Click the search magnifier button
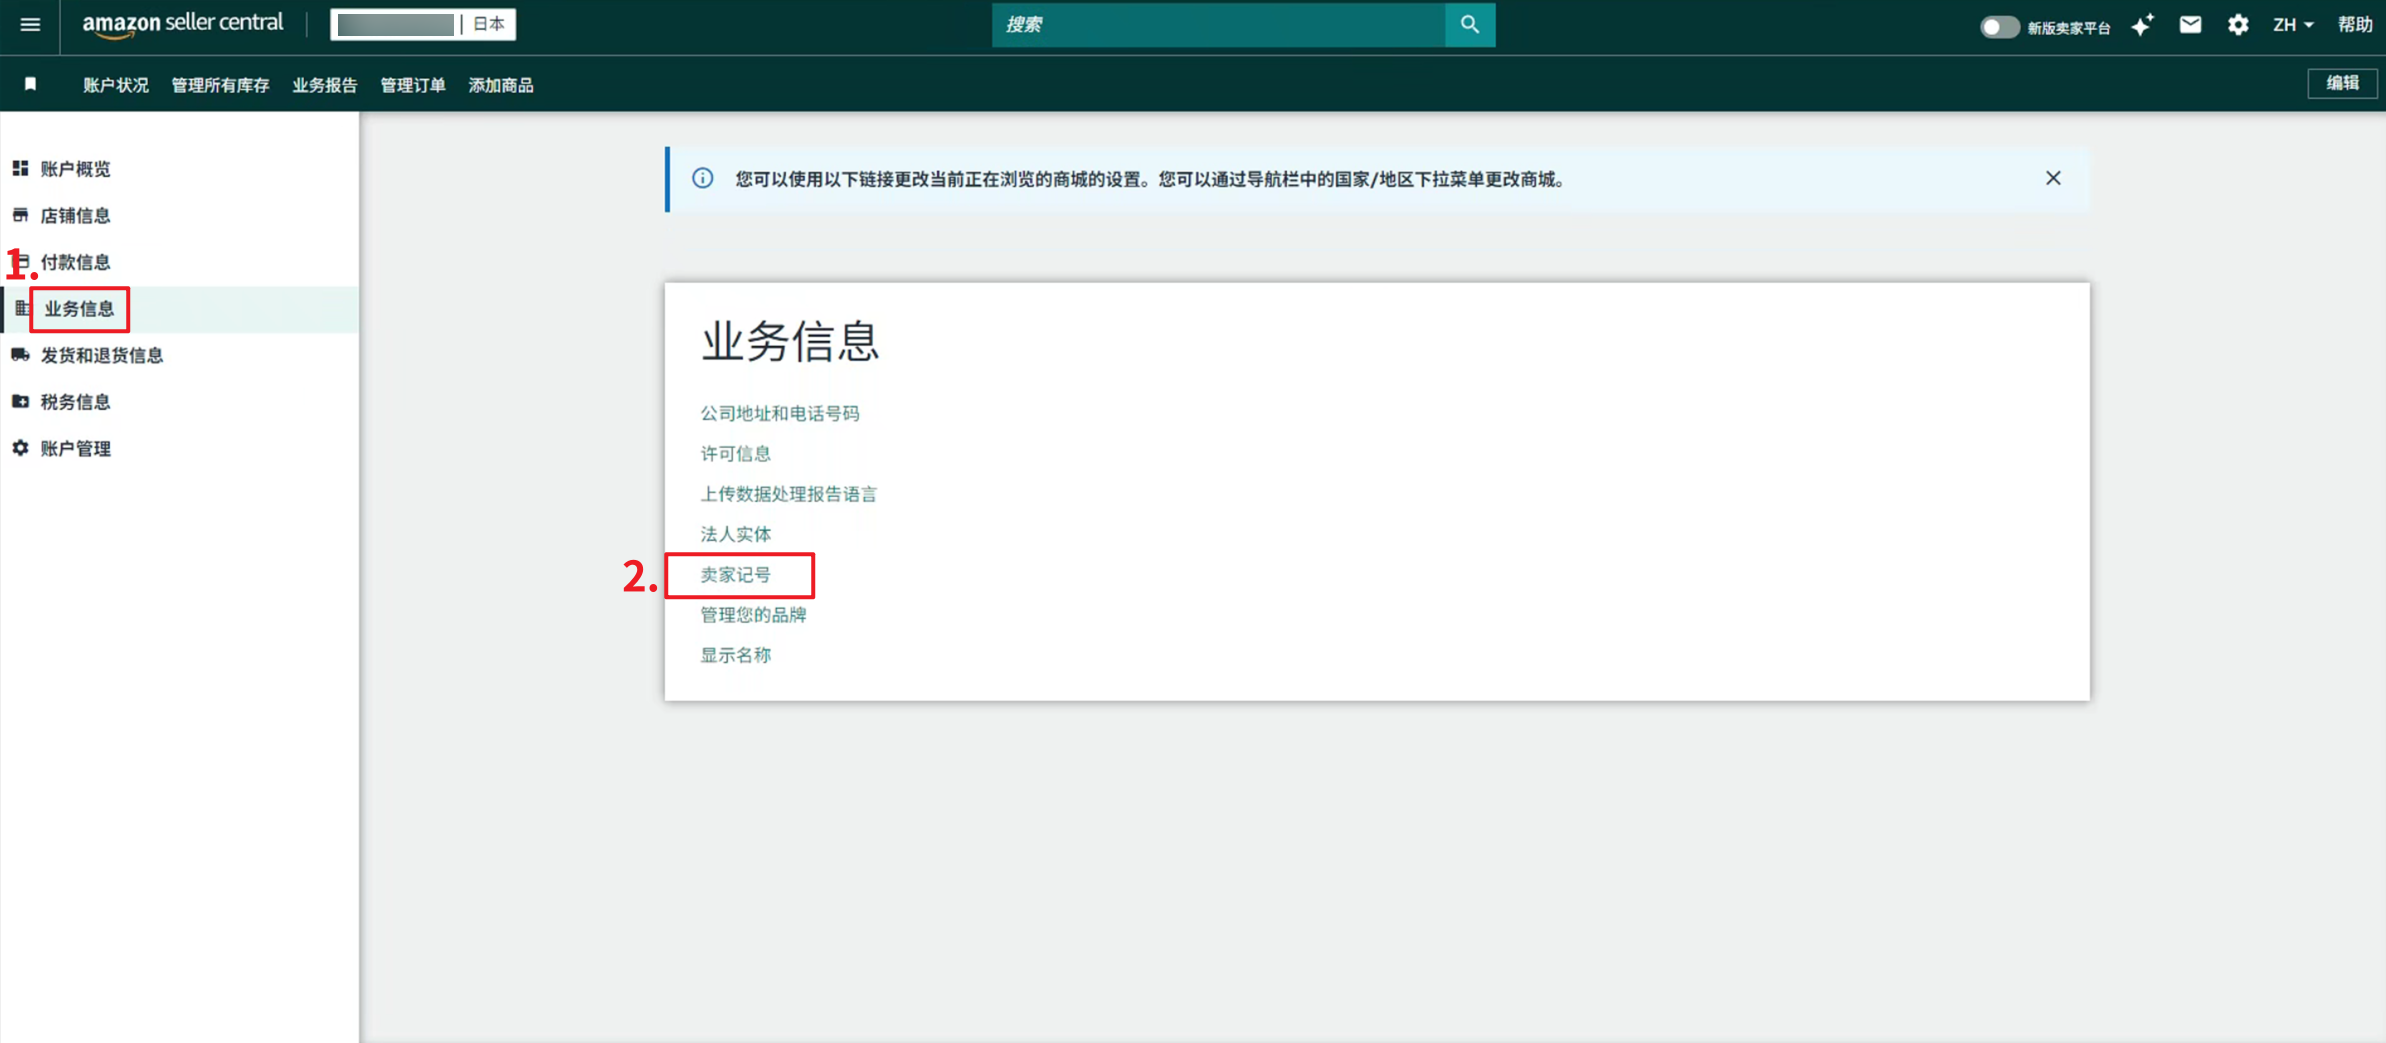This screenshot has width=2386, height=1043. (1469, 25)
